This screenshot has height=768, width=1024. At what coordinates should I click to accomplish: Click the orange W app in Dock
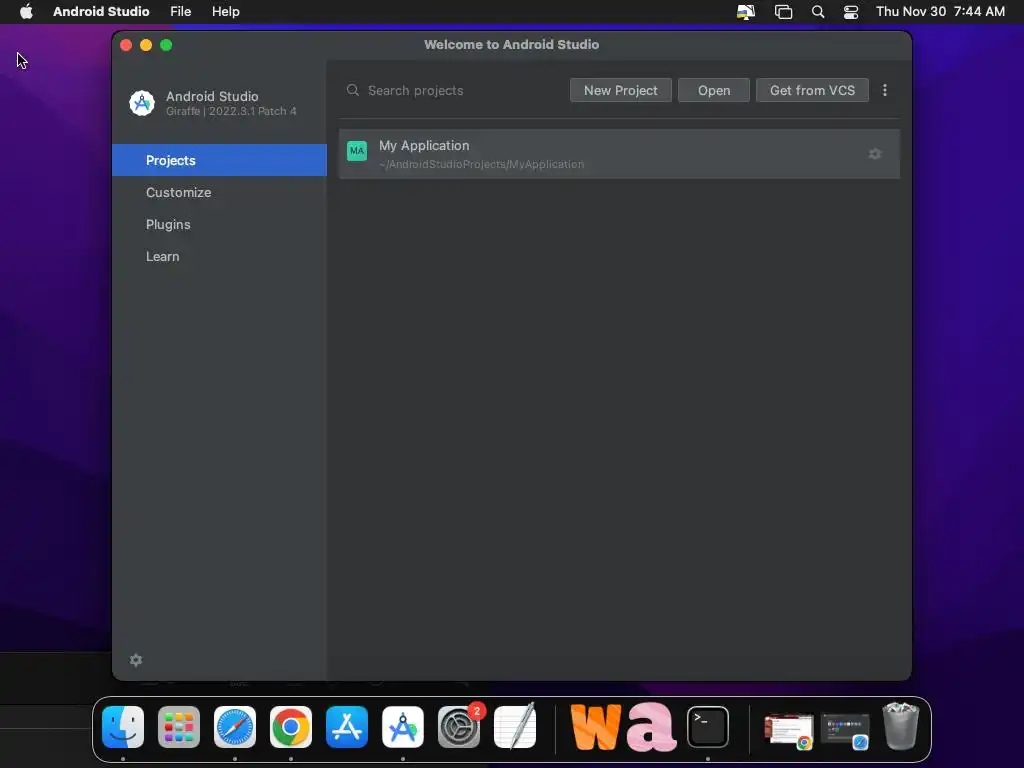click(595, 727)
